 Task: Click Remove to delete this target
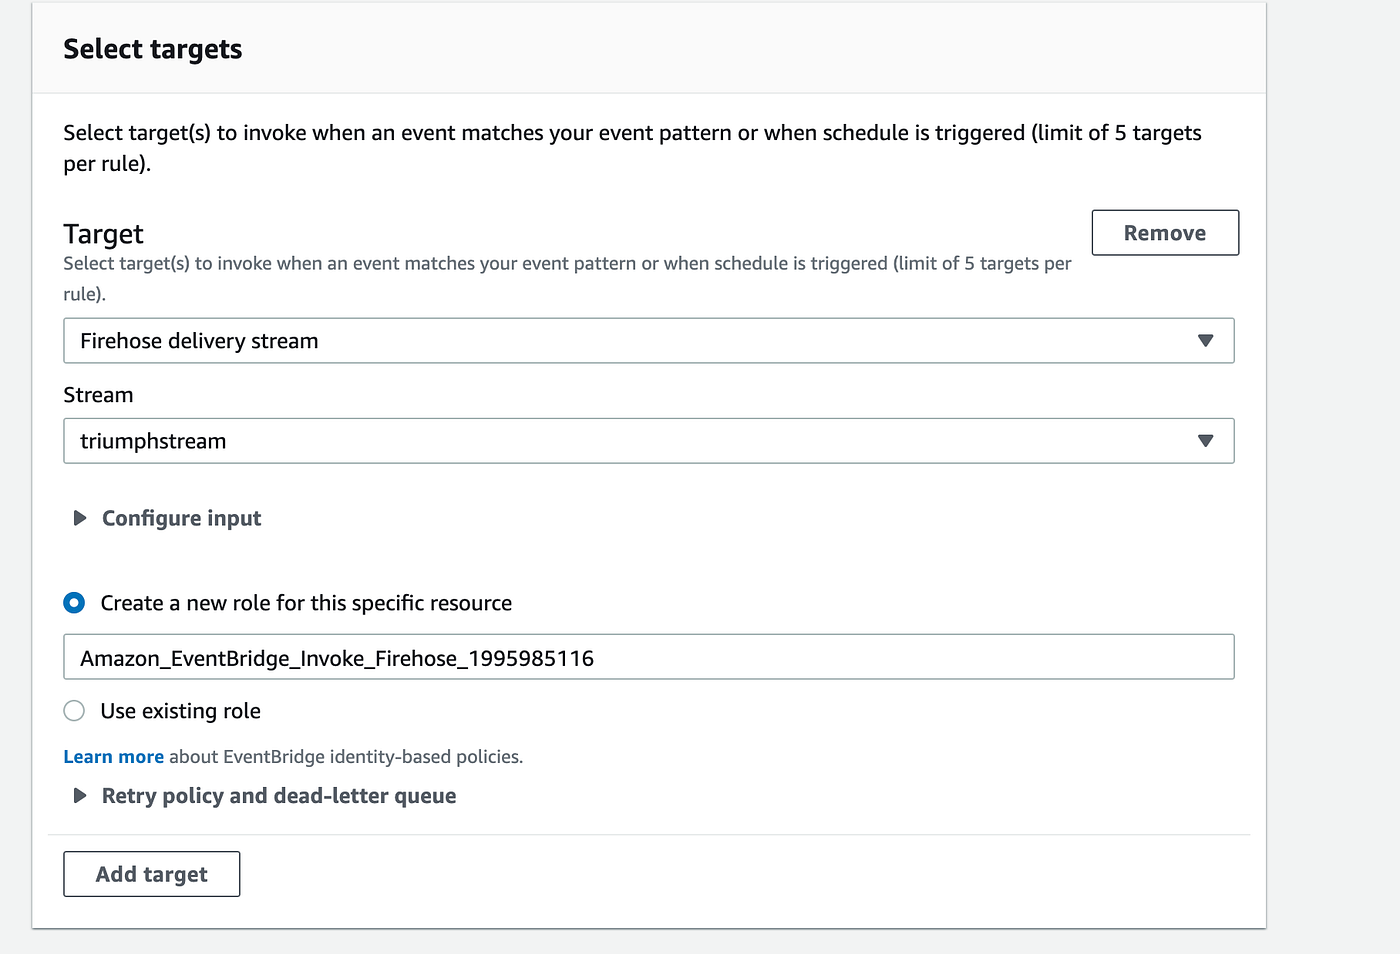pos(1165,232)
